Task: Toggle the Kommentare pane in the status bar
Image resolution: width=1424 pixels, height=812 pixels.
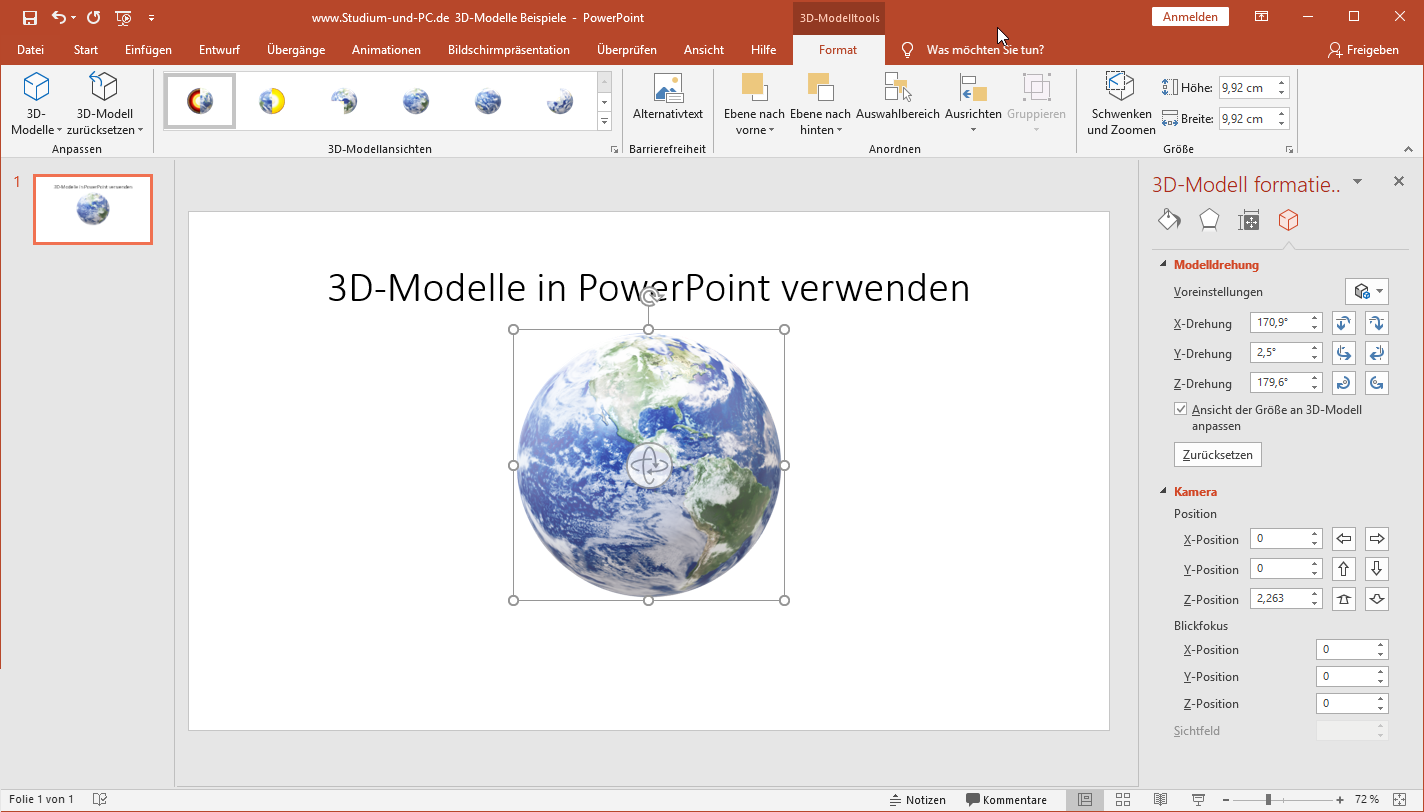Action: click(1006, 800)
